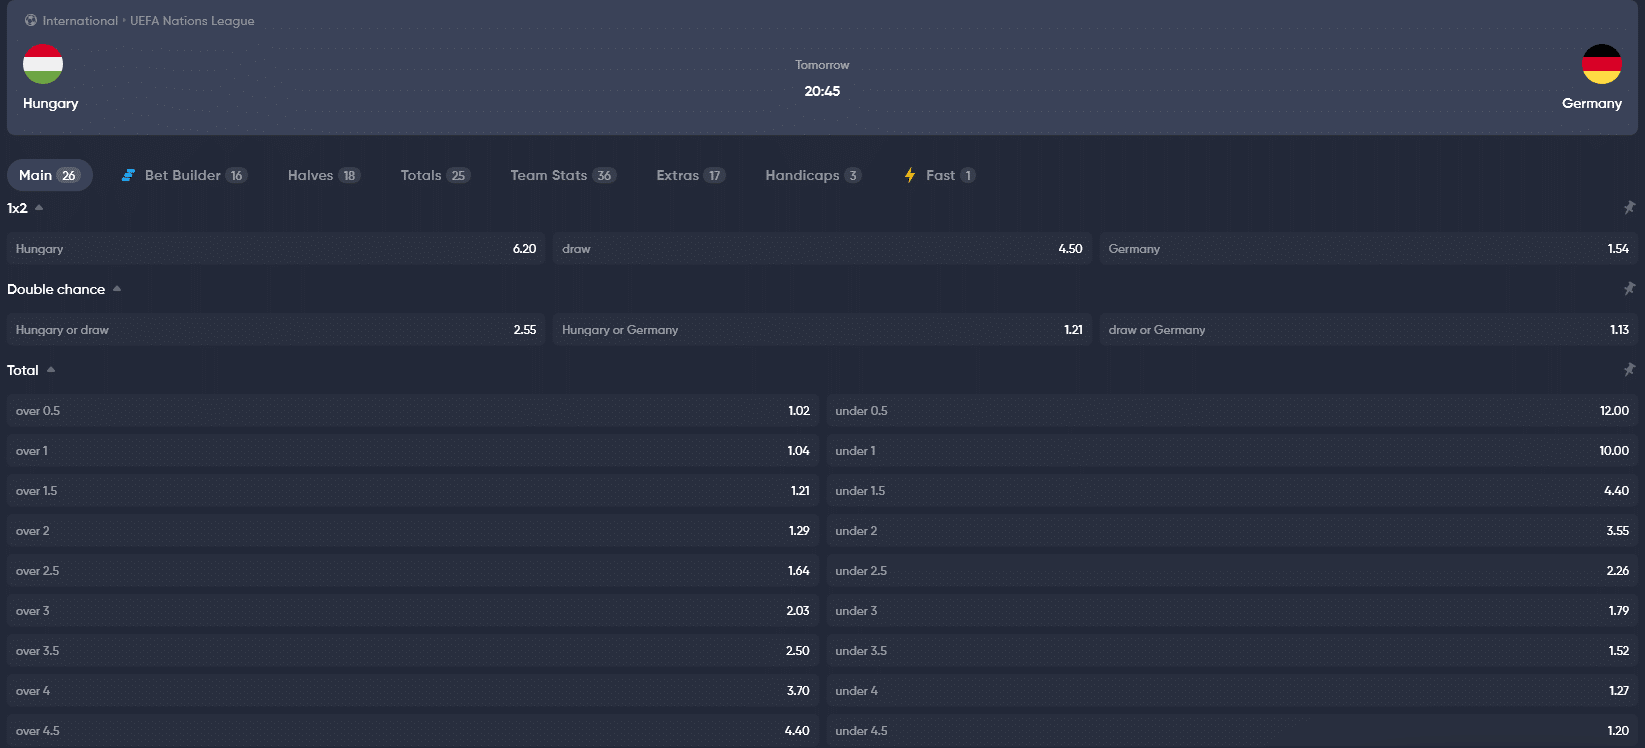Viewport: 1645px width, 748px height.
Task: Open the Team Stats tab
Action: [x=563, y=175]
